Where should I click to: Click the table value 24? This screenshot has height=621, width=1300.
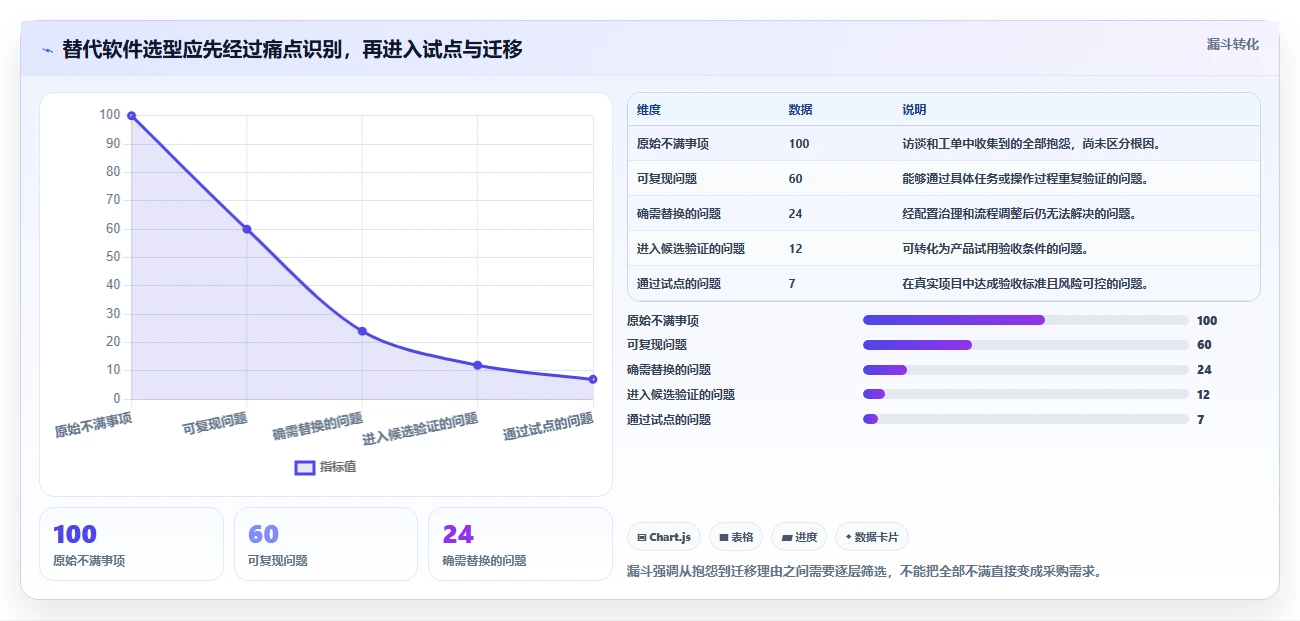[795, 214]
